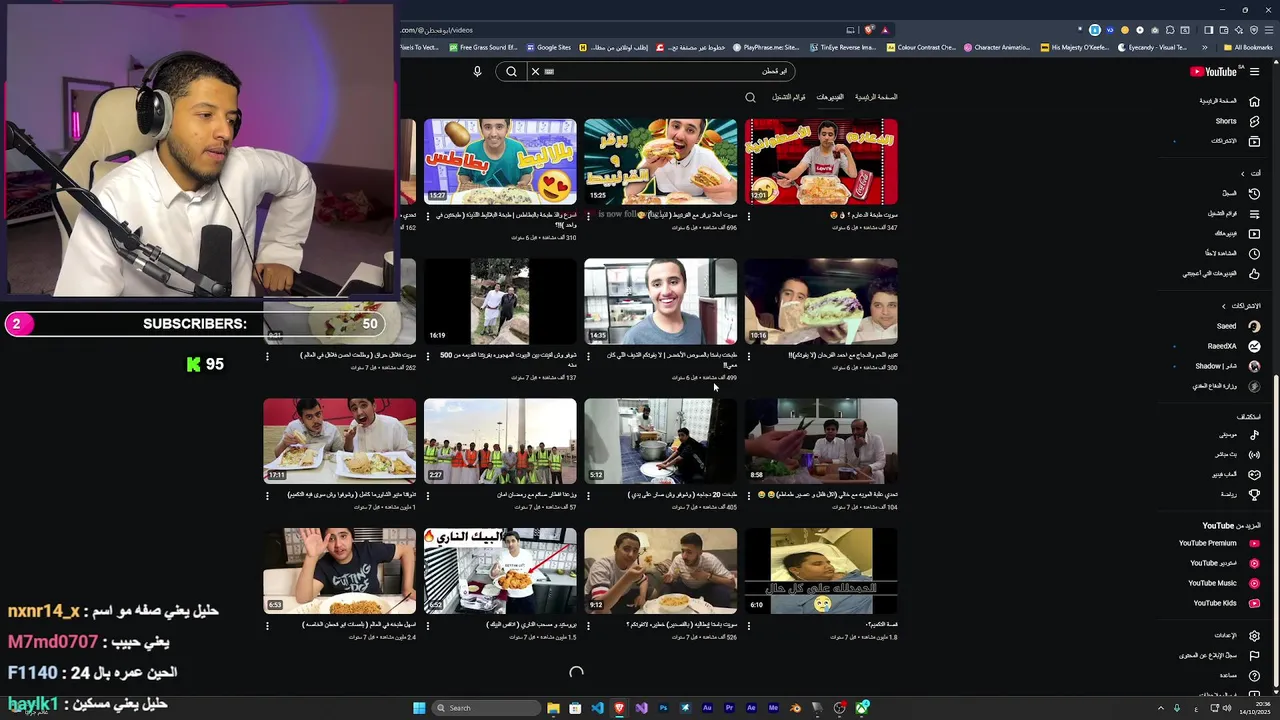Image resolution: width=1280 pixels, height=720 pixels.
Task: Click the Brave shields icon in address bar
Action: (869, 30)
